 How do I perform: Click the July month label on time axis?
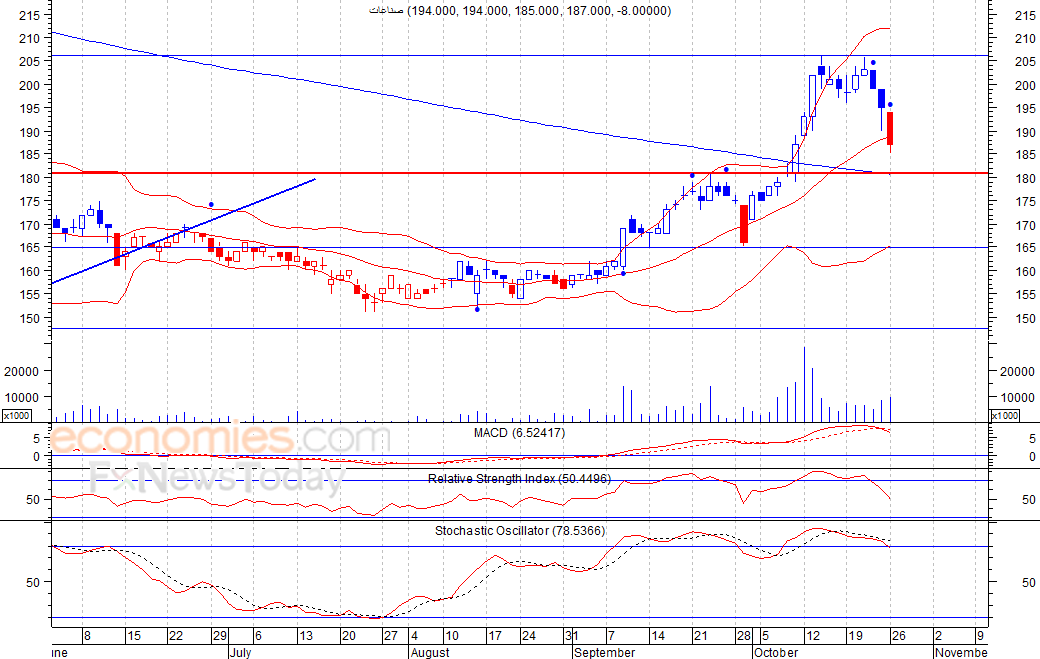pos(239,652)
